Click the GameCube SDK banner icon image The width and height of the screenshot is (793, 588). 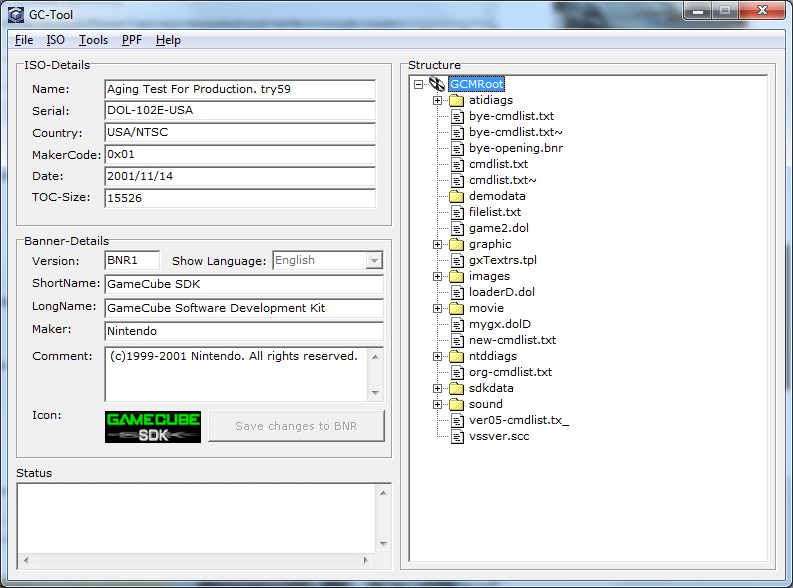(x=153, y=427)
